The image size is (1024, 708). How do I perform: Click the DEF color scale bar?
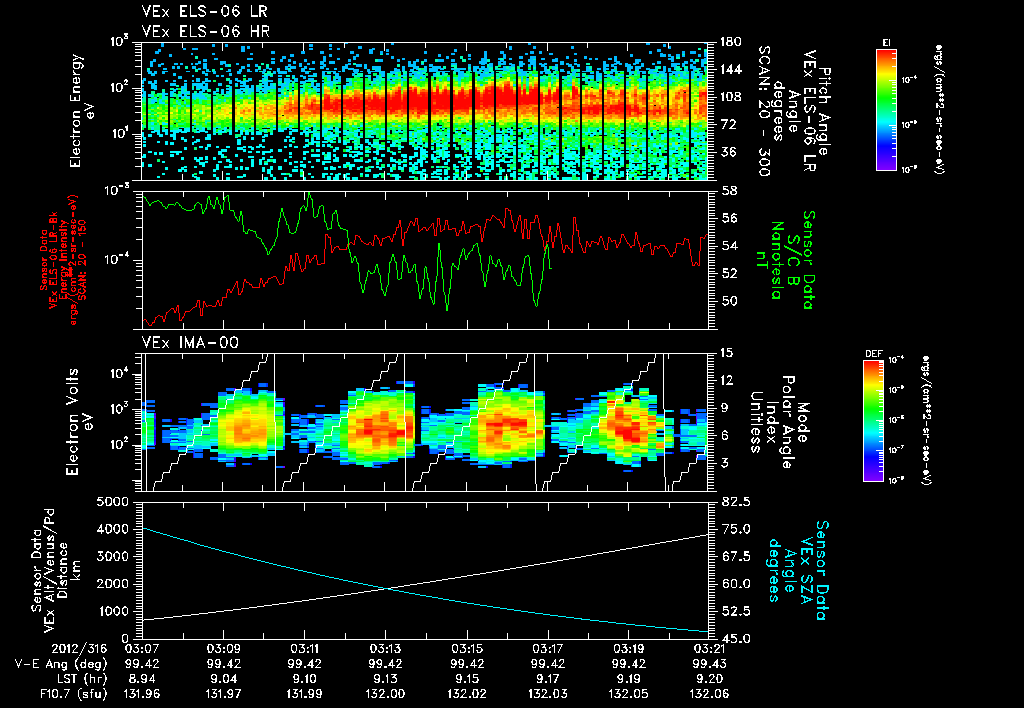tap(873, 421)
